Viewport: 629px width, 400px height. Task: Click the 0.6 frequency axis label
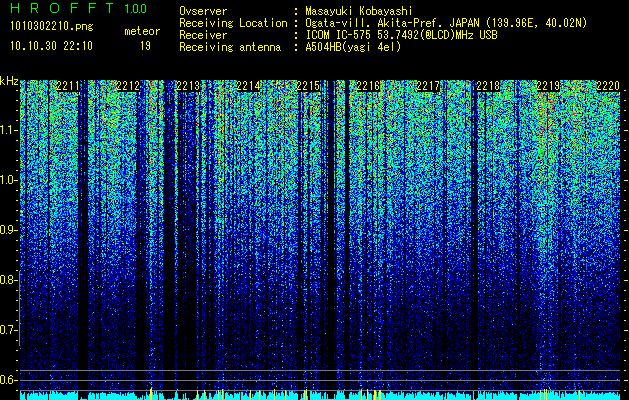[8, 380]
